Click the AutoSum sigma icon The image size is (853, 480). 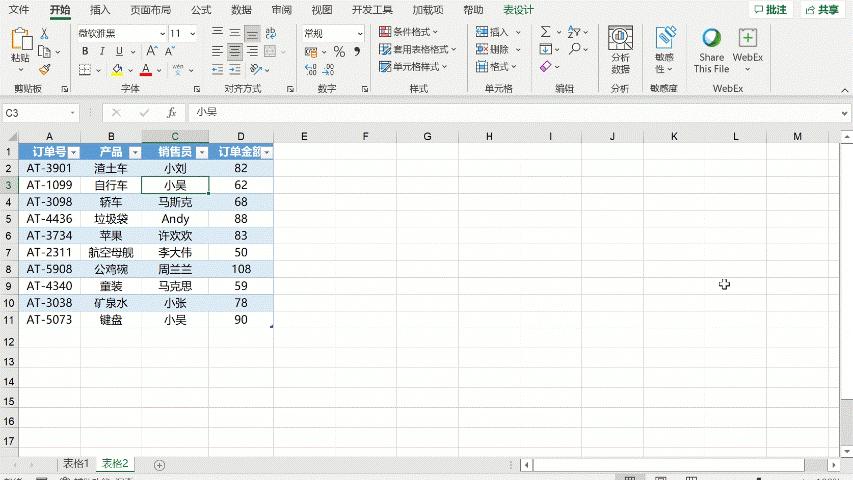click(x=545, y=32)
